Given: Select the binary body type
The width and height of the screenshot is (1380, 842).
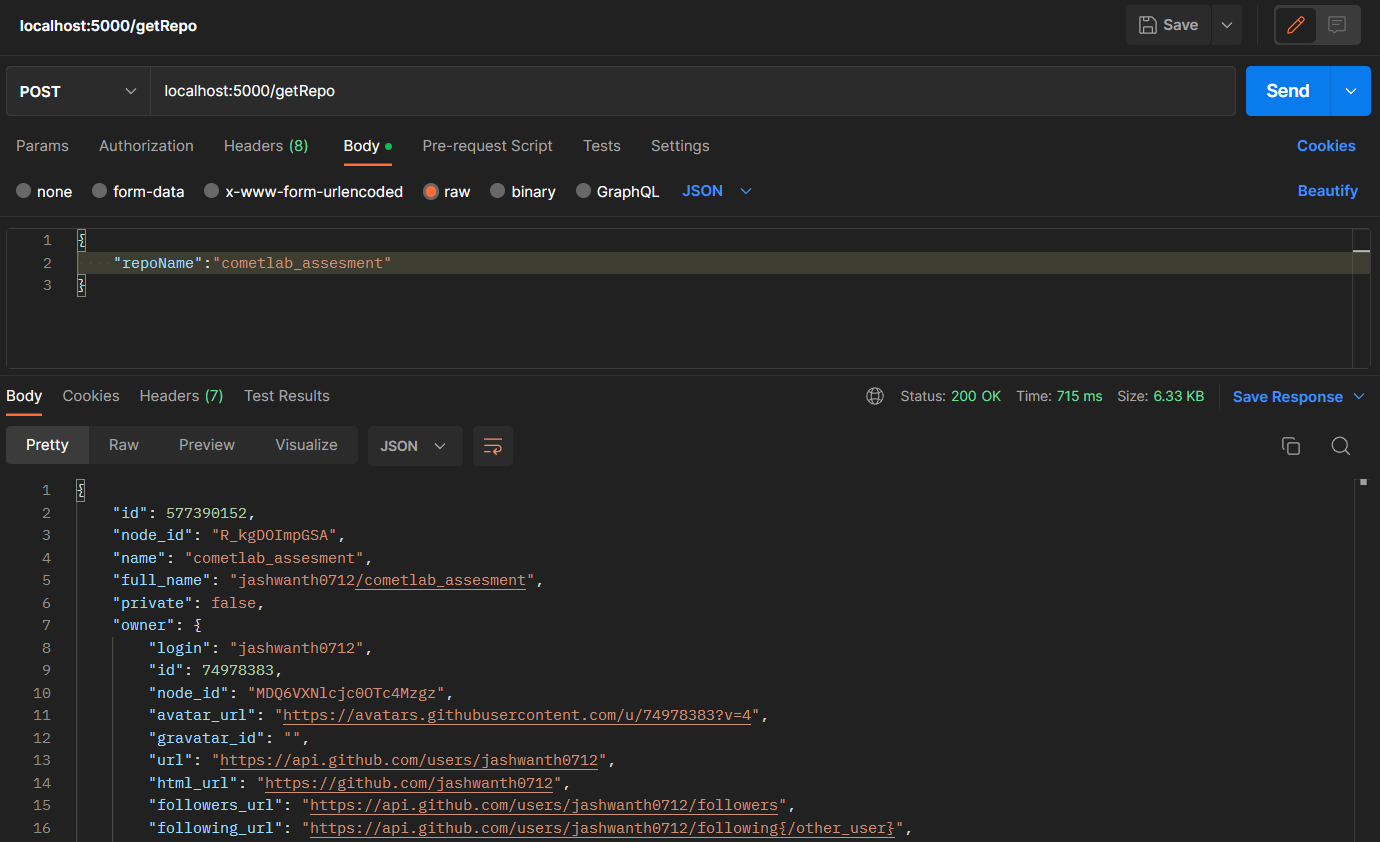Looking at the screenshot, I should (x=523, y=191).
